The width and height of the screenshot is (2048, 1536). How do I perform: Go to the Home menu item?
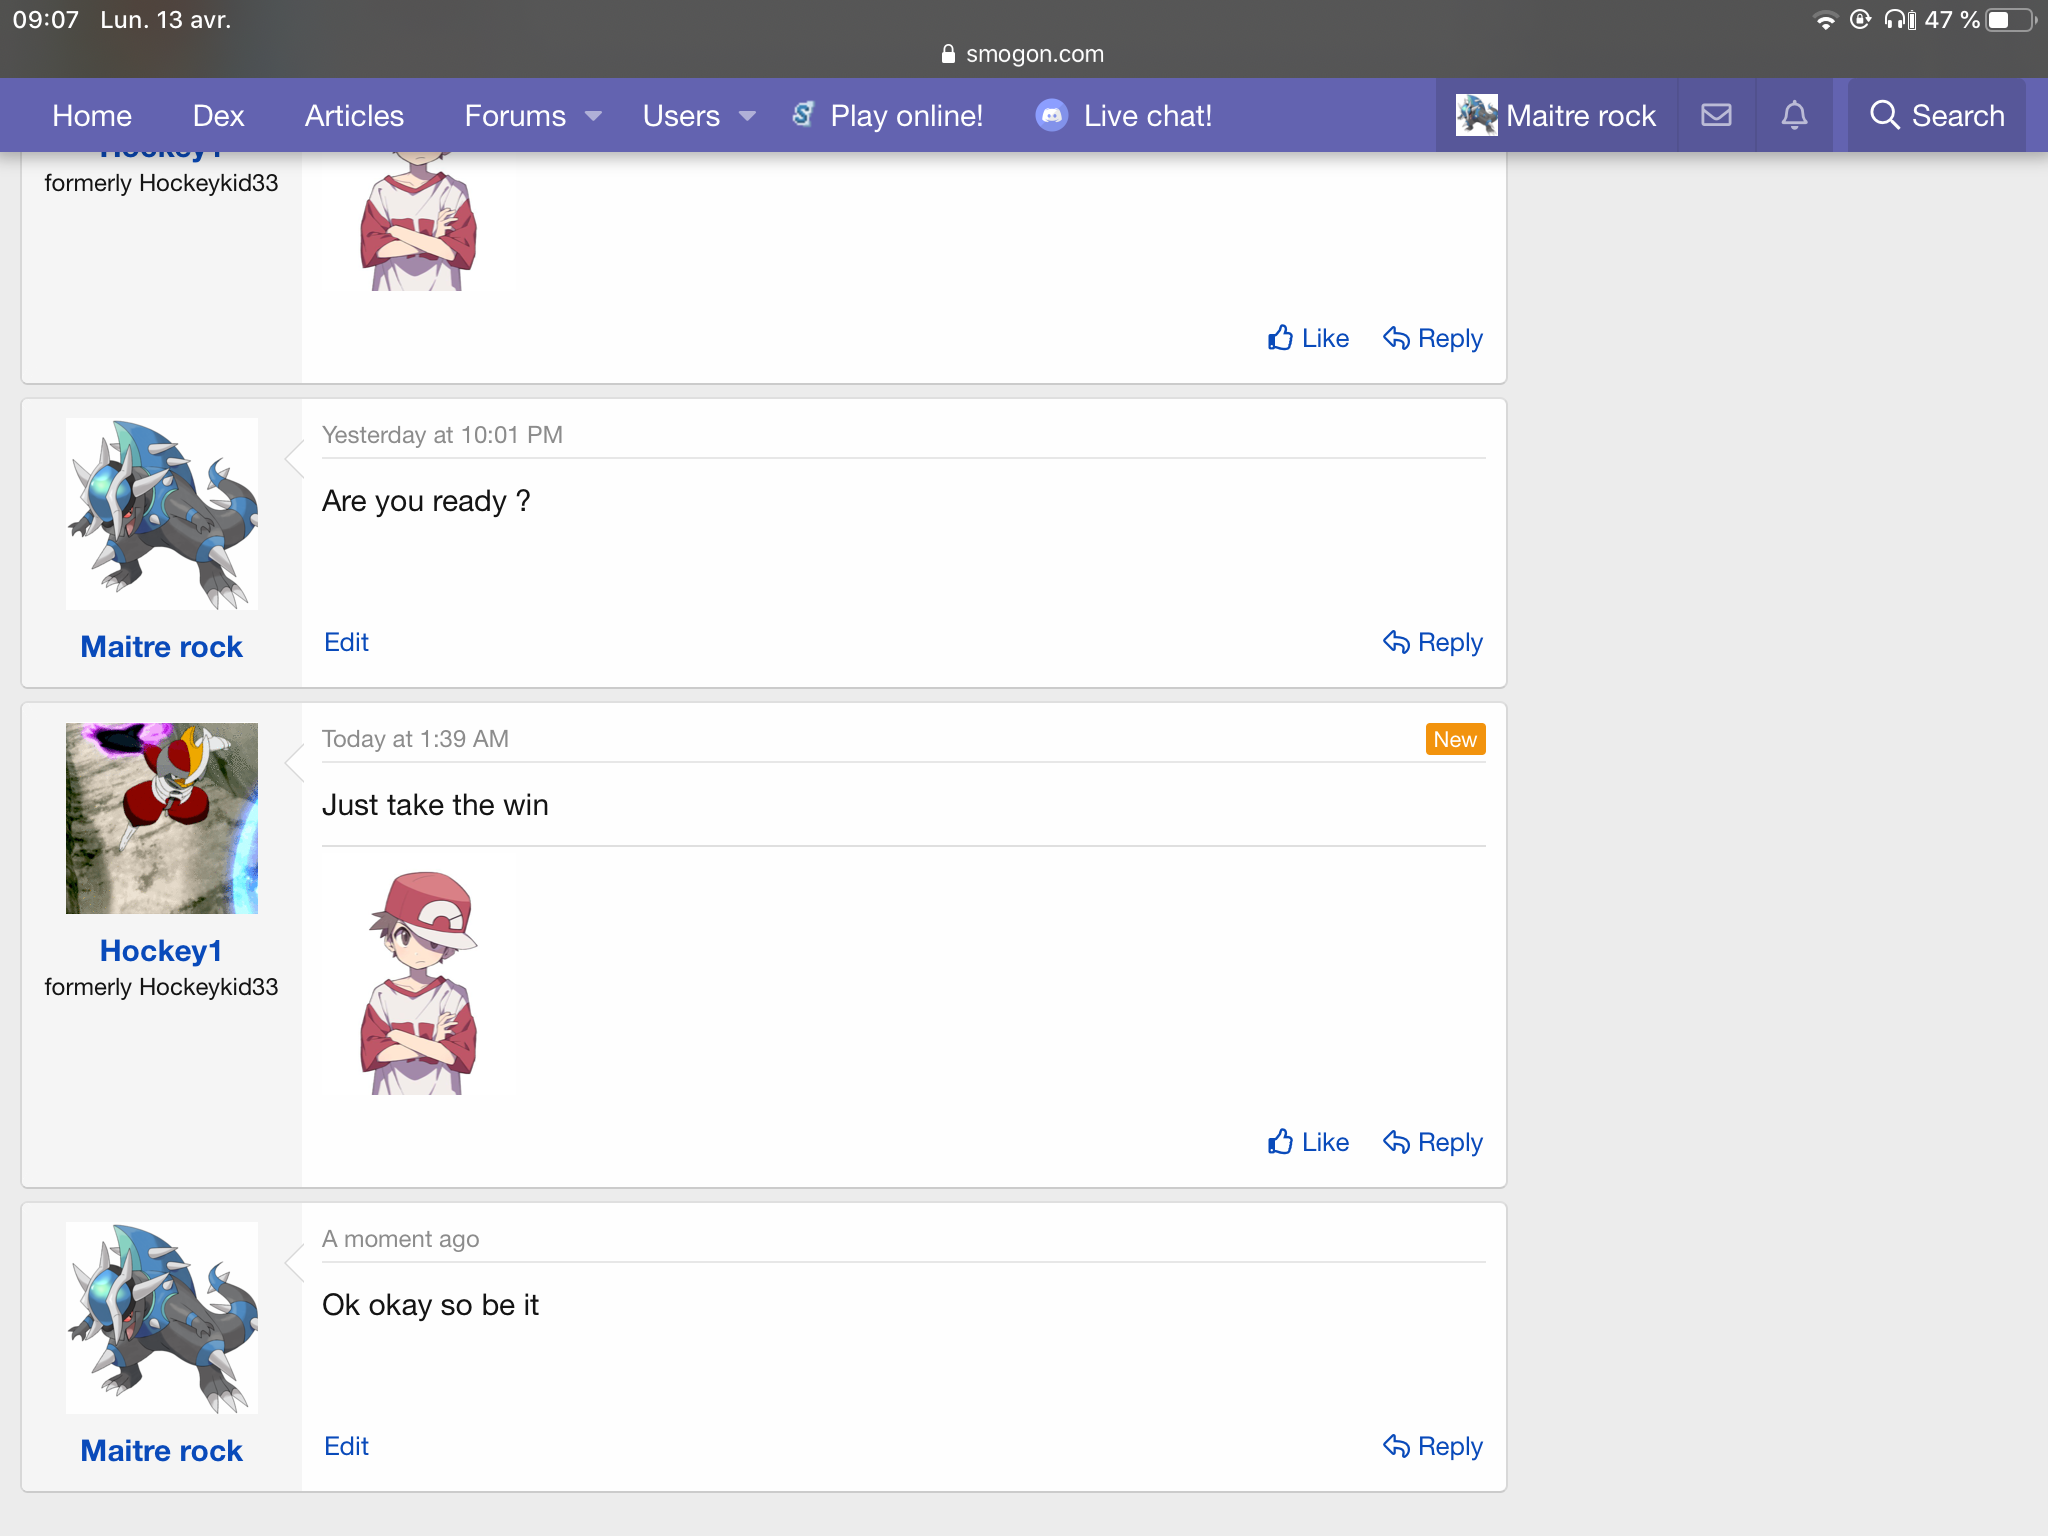click(x=92, y=115)
